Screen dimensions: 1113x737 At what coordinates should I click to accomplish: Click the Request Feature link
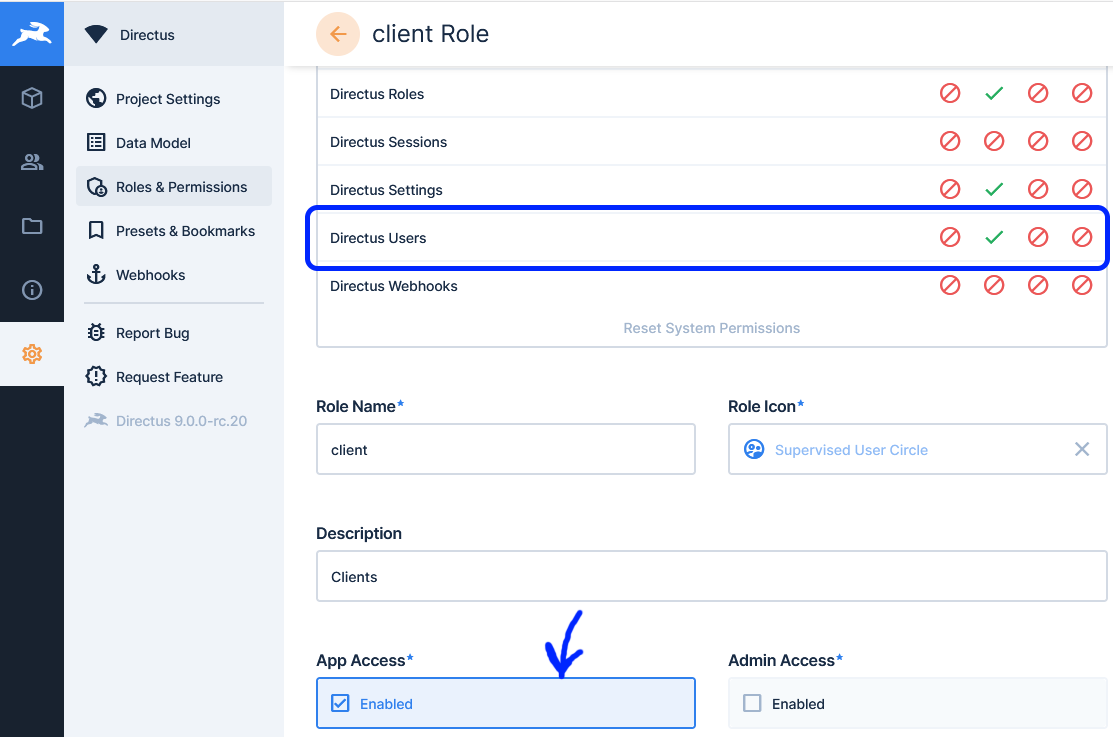coord(174,377)
